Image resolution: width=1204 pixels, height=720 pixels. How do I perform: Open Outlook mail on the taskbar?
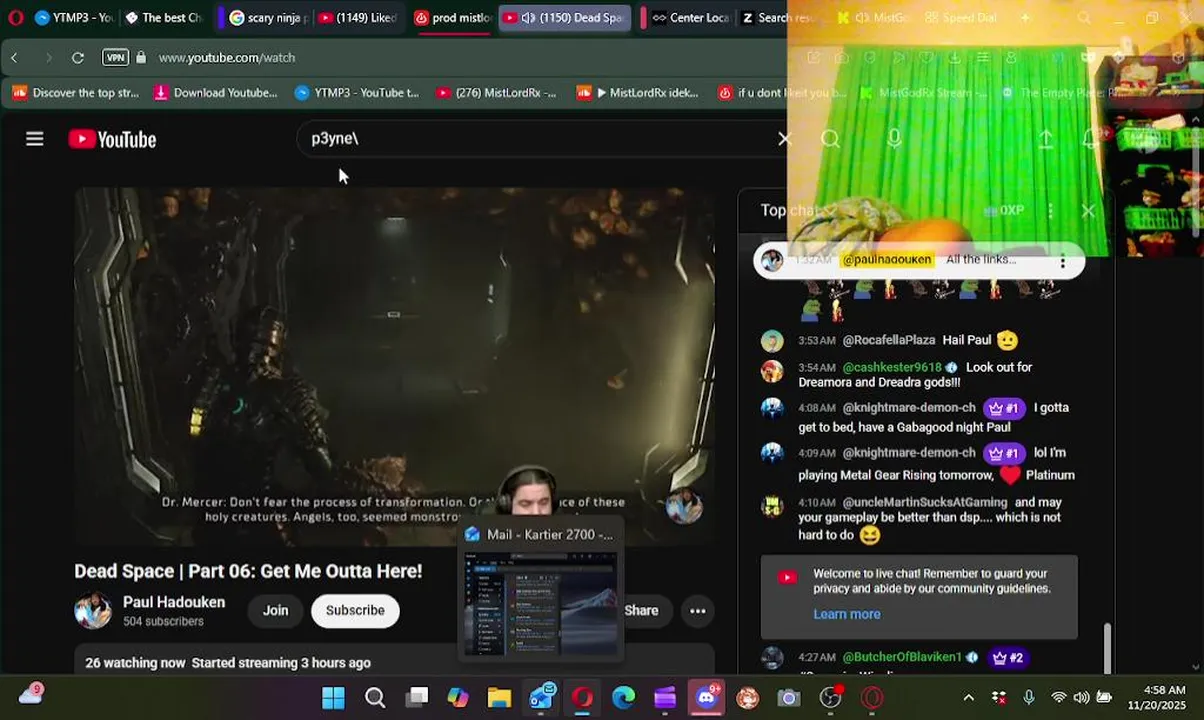(542, 697)
